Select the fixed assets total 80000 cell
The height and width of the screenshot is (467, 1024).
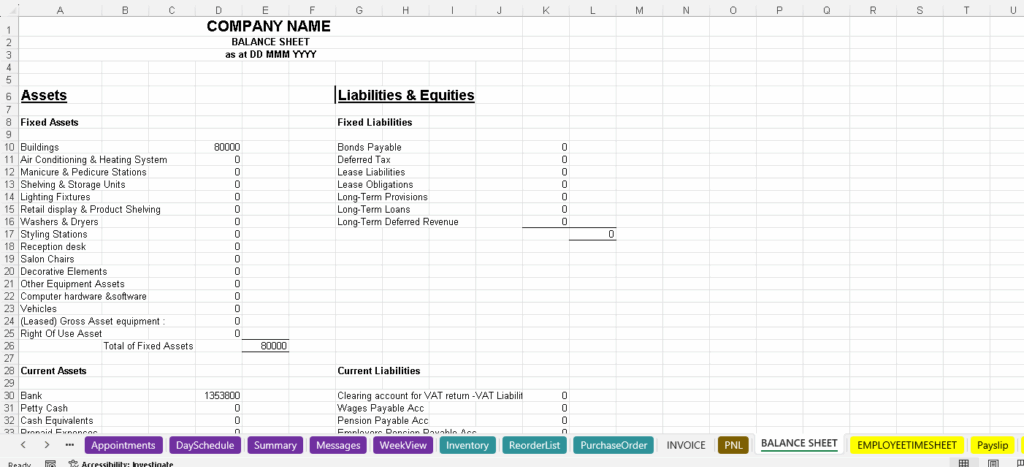(x=266, y=346)
